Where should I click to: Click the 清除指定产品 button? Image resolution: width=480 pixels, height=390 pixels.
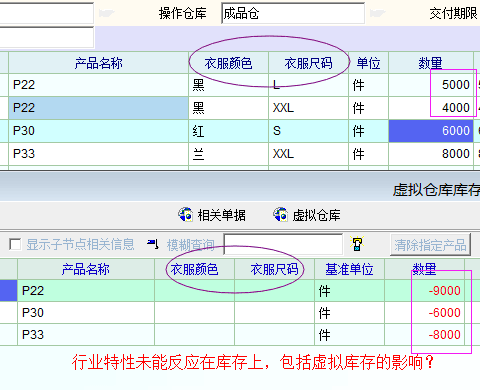[430, 245]
